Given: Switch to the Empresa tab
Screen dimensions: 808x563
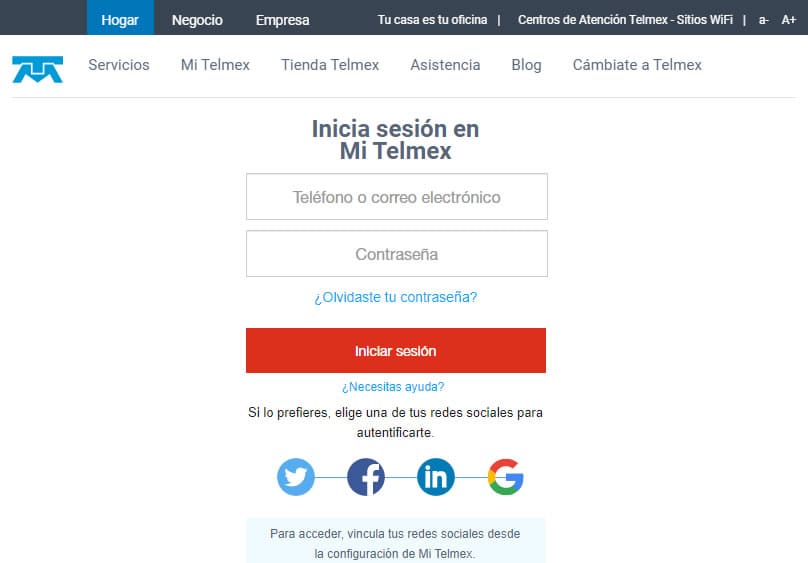Looking at the screenshot, I should click(x=282, y=20).
